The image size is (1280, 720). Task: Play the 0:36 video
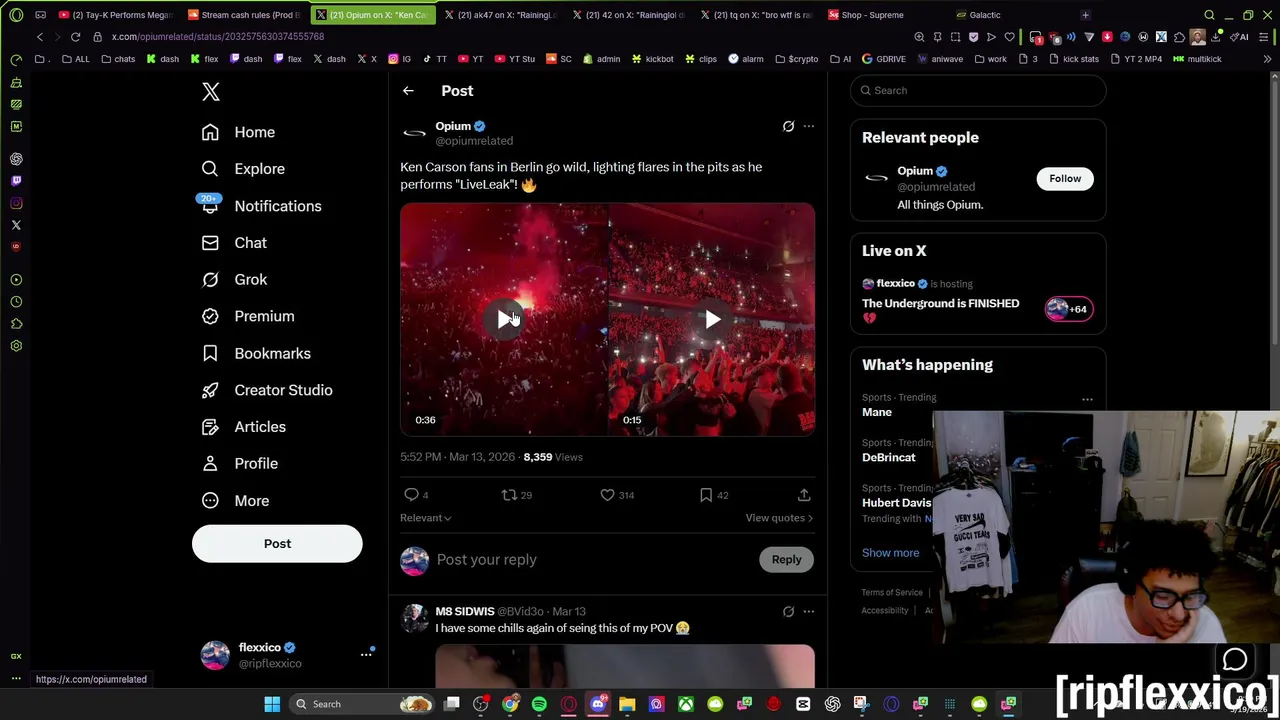point(504,319)
